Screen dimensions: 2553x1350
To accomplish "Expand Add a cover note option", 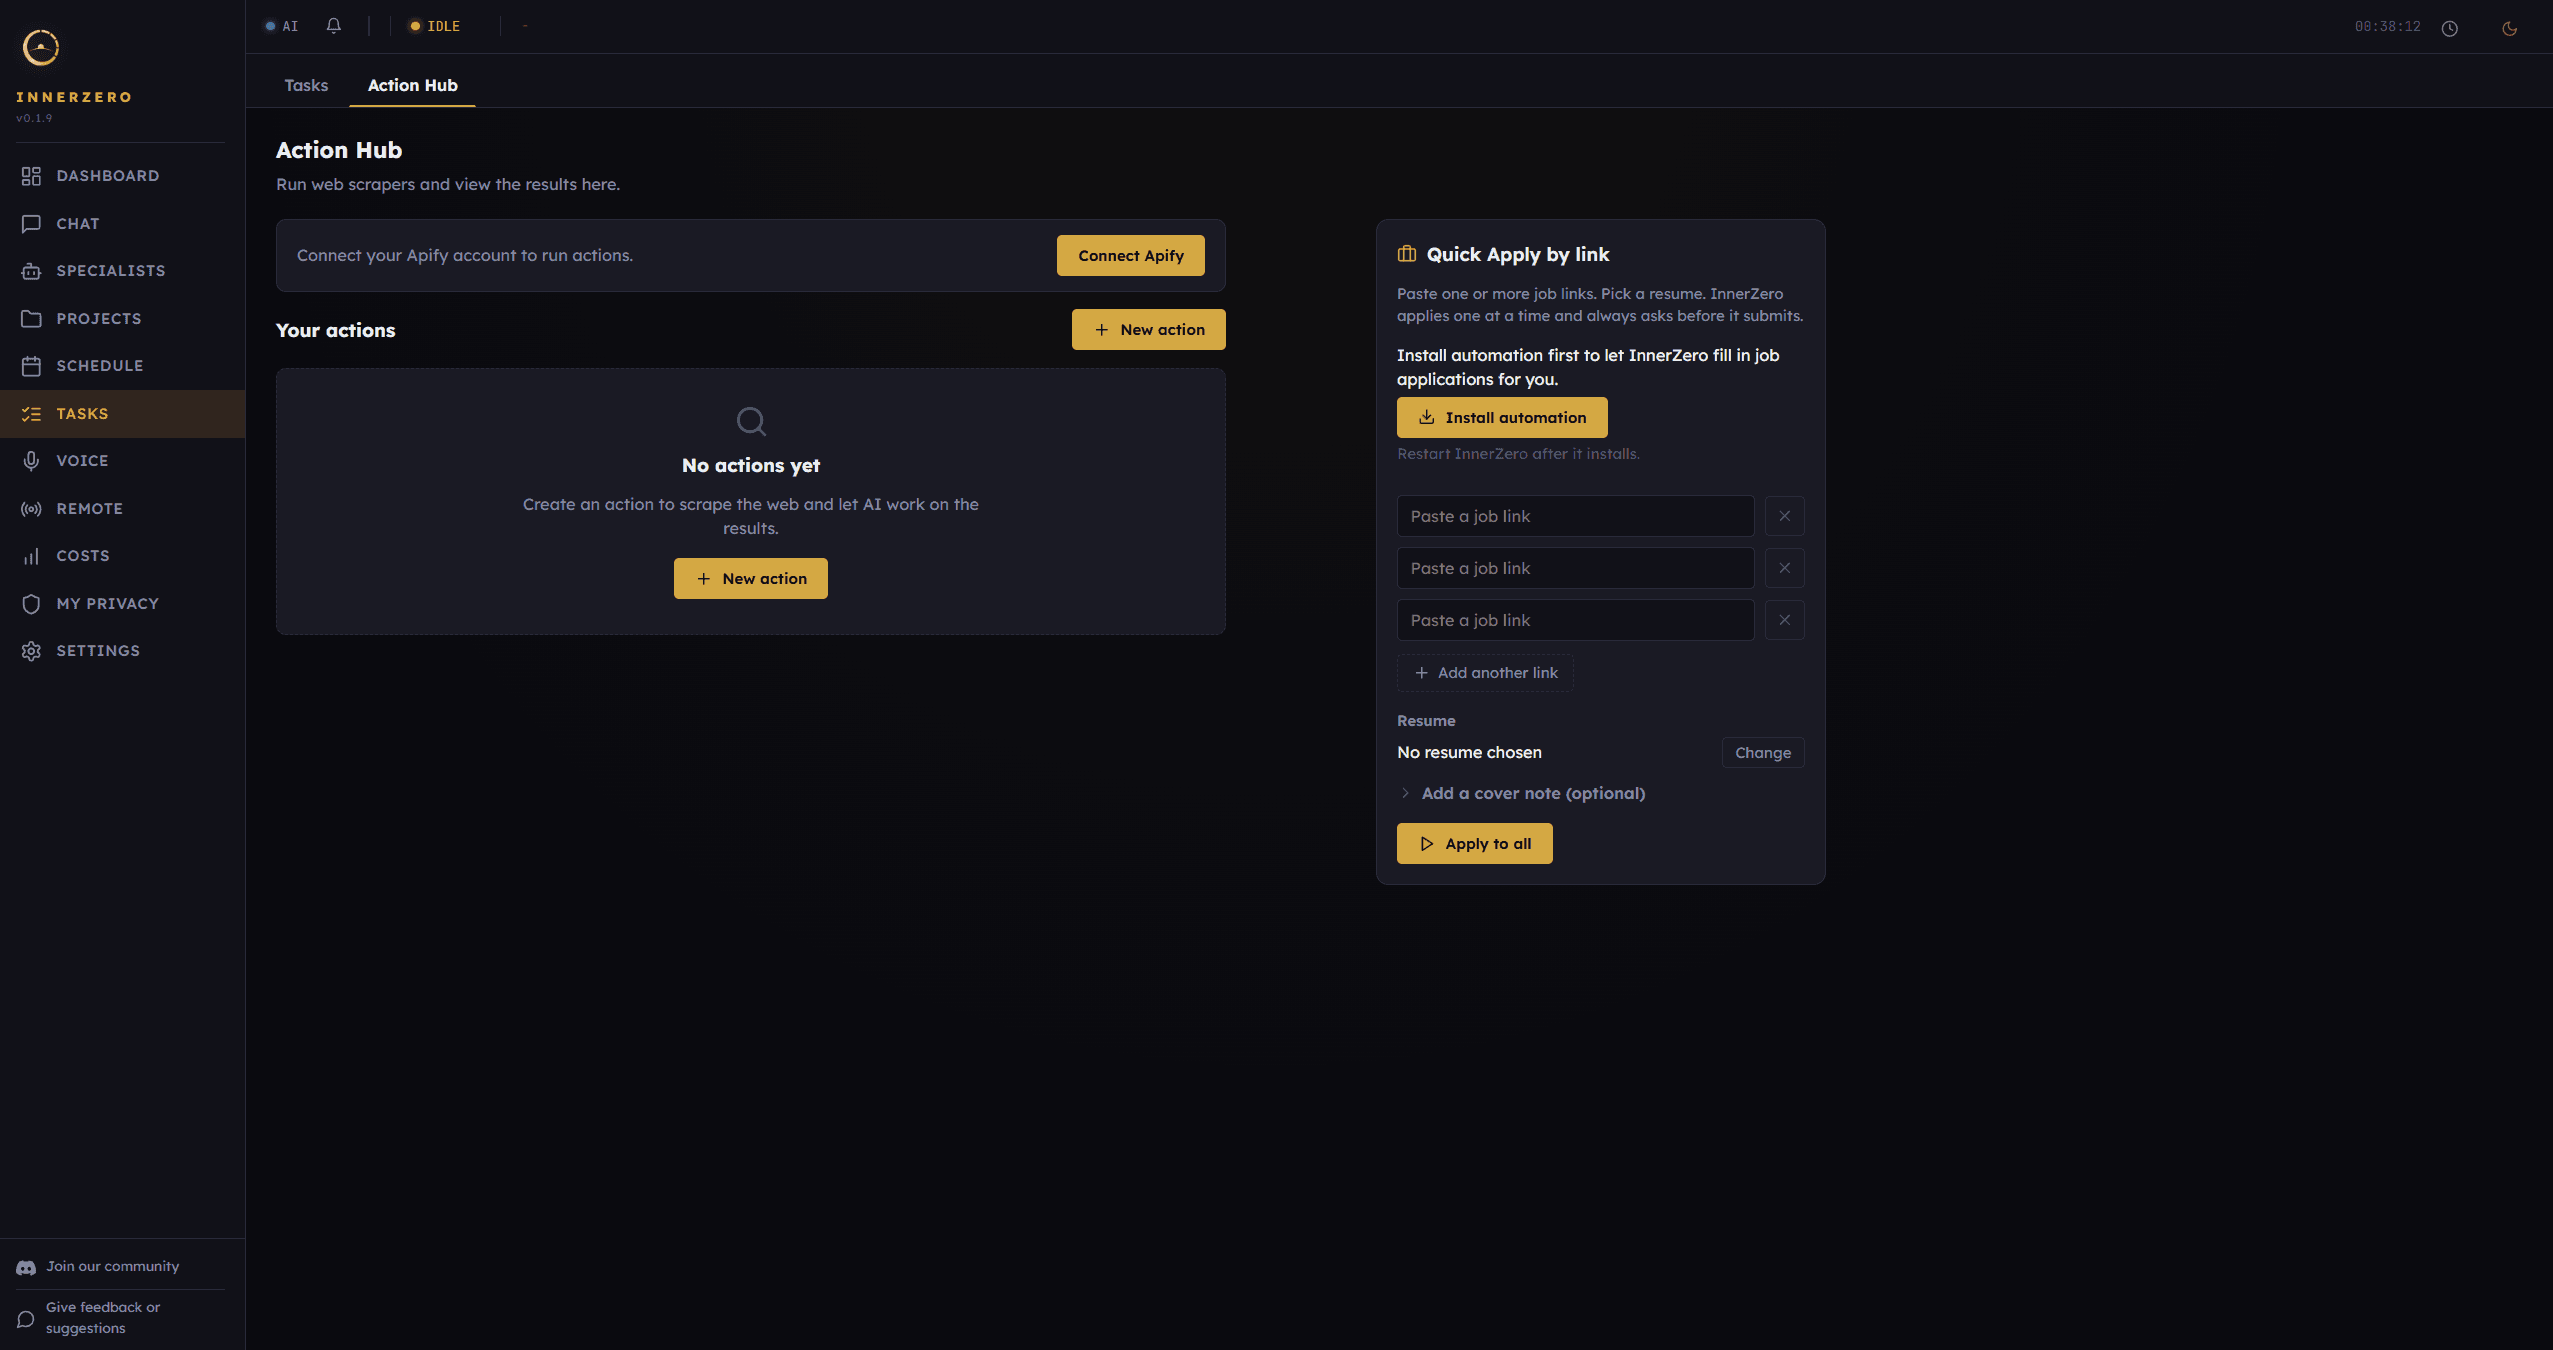I will coord(1521,793).
